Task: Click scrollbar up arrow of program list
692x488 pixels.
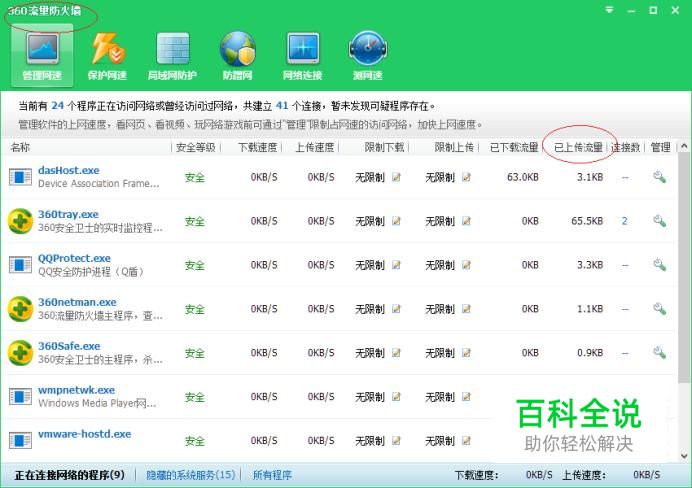Action: 684,146
